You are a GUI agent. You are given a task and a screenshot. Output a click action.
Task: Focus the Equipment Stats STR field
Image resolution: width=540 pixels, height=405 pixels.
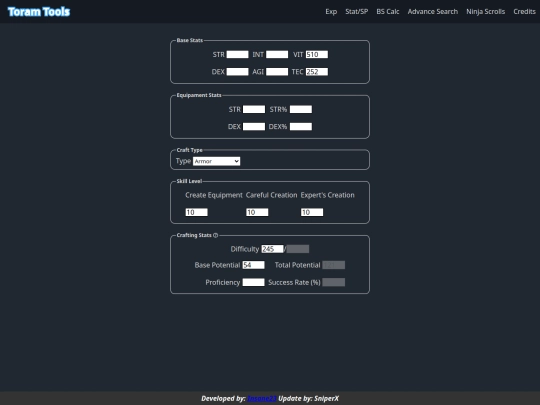click(x=254, y=109)
